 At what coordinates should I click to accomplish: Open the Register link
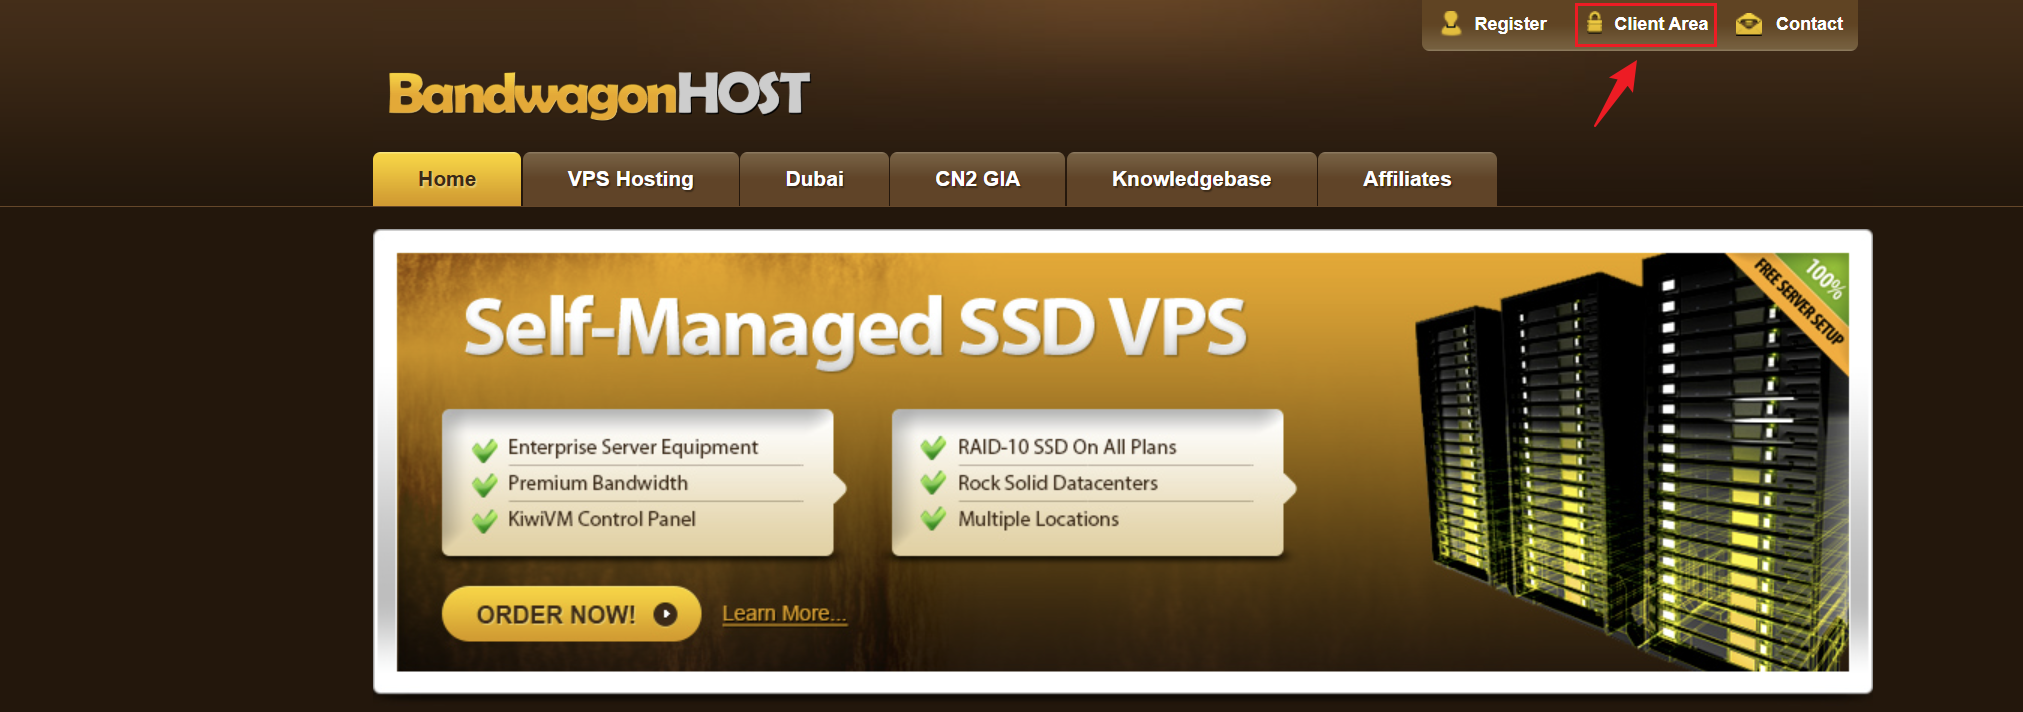coord(1510,24)
